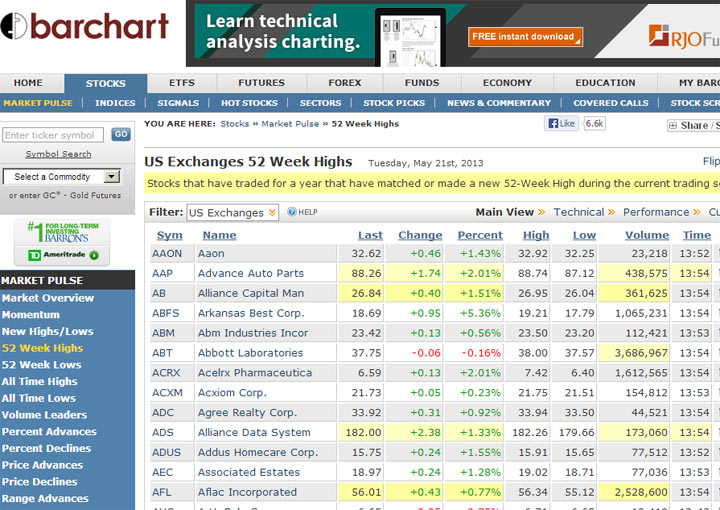The image size is (720, 510).
Task: Open 52 Week Lows in sidebar
Action: (x=41, y=365)
